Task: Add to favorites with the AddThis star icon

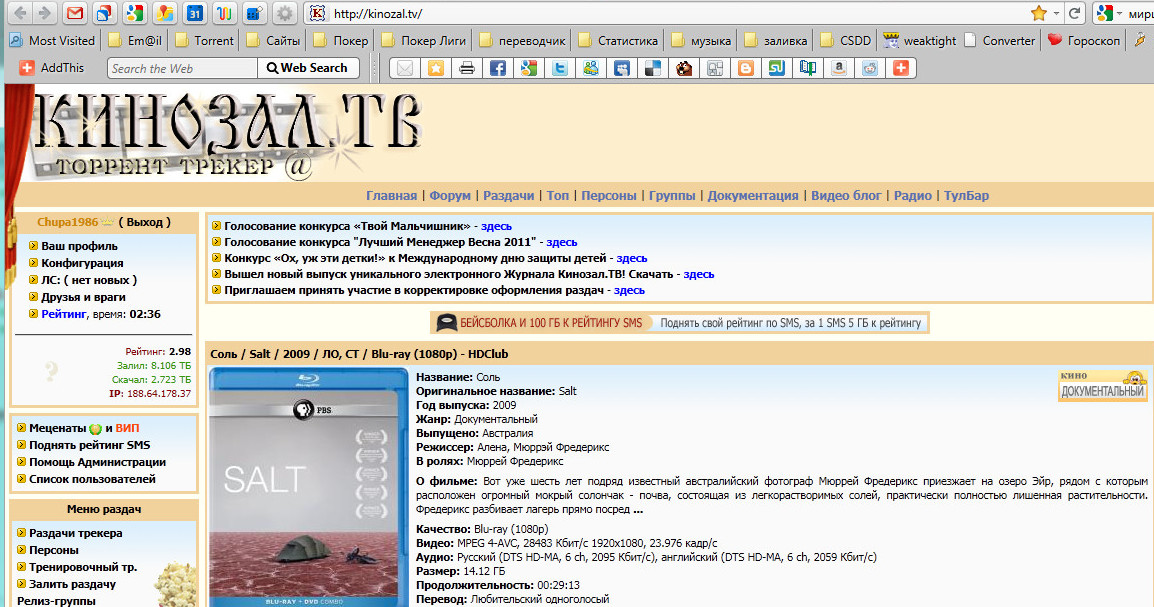Action: click(436, 68)
